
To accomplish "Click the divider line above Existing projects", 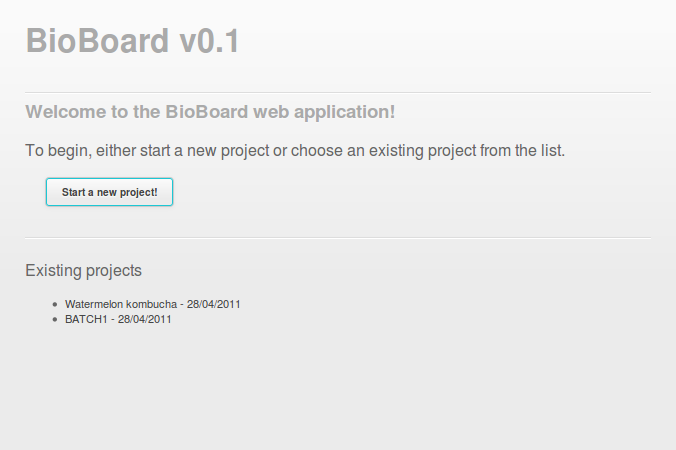I will click(x=337, y=238).
